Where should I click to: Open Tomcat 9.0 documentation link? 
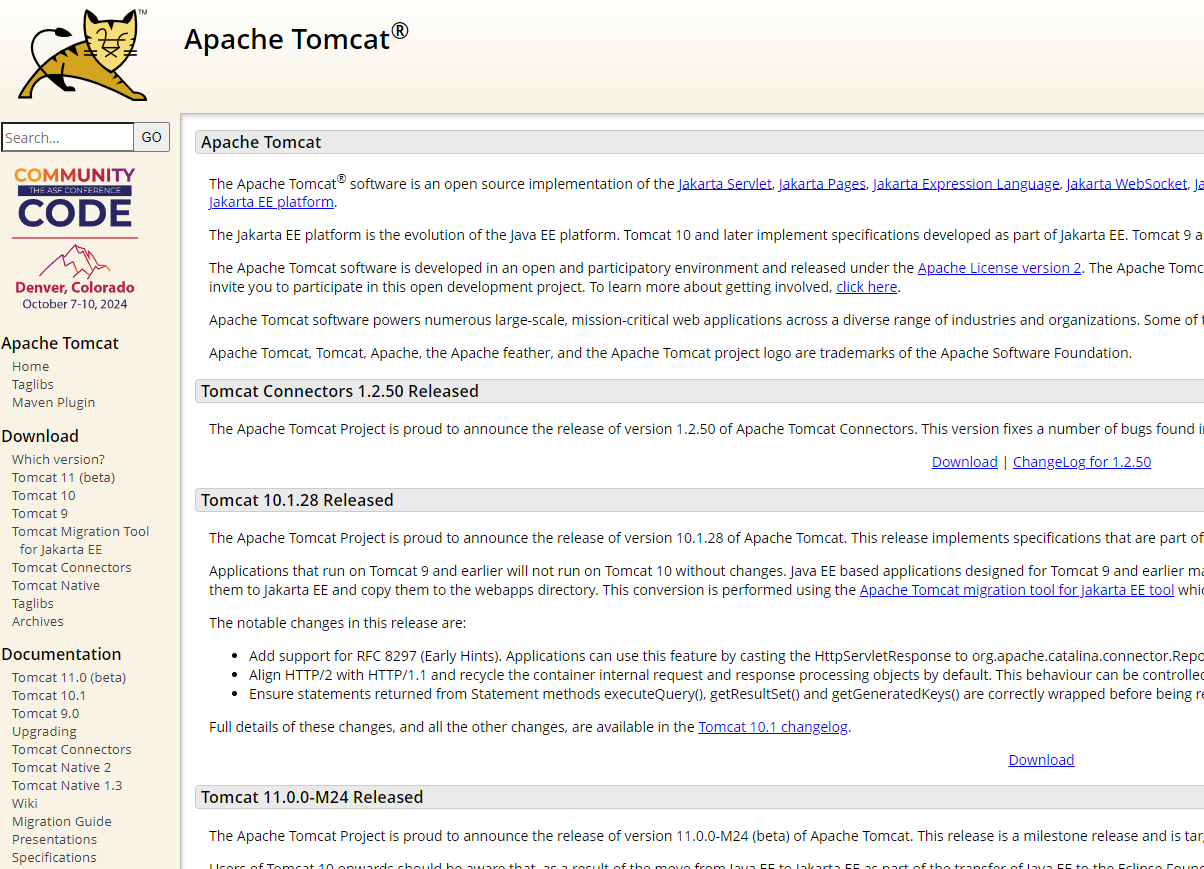coord(45,713)
